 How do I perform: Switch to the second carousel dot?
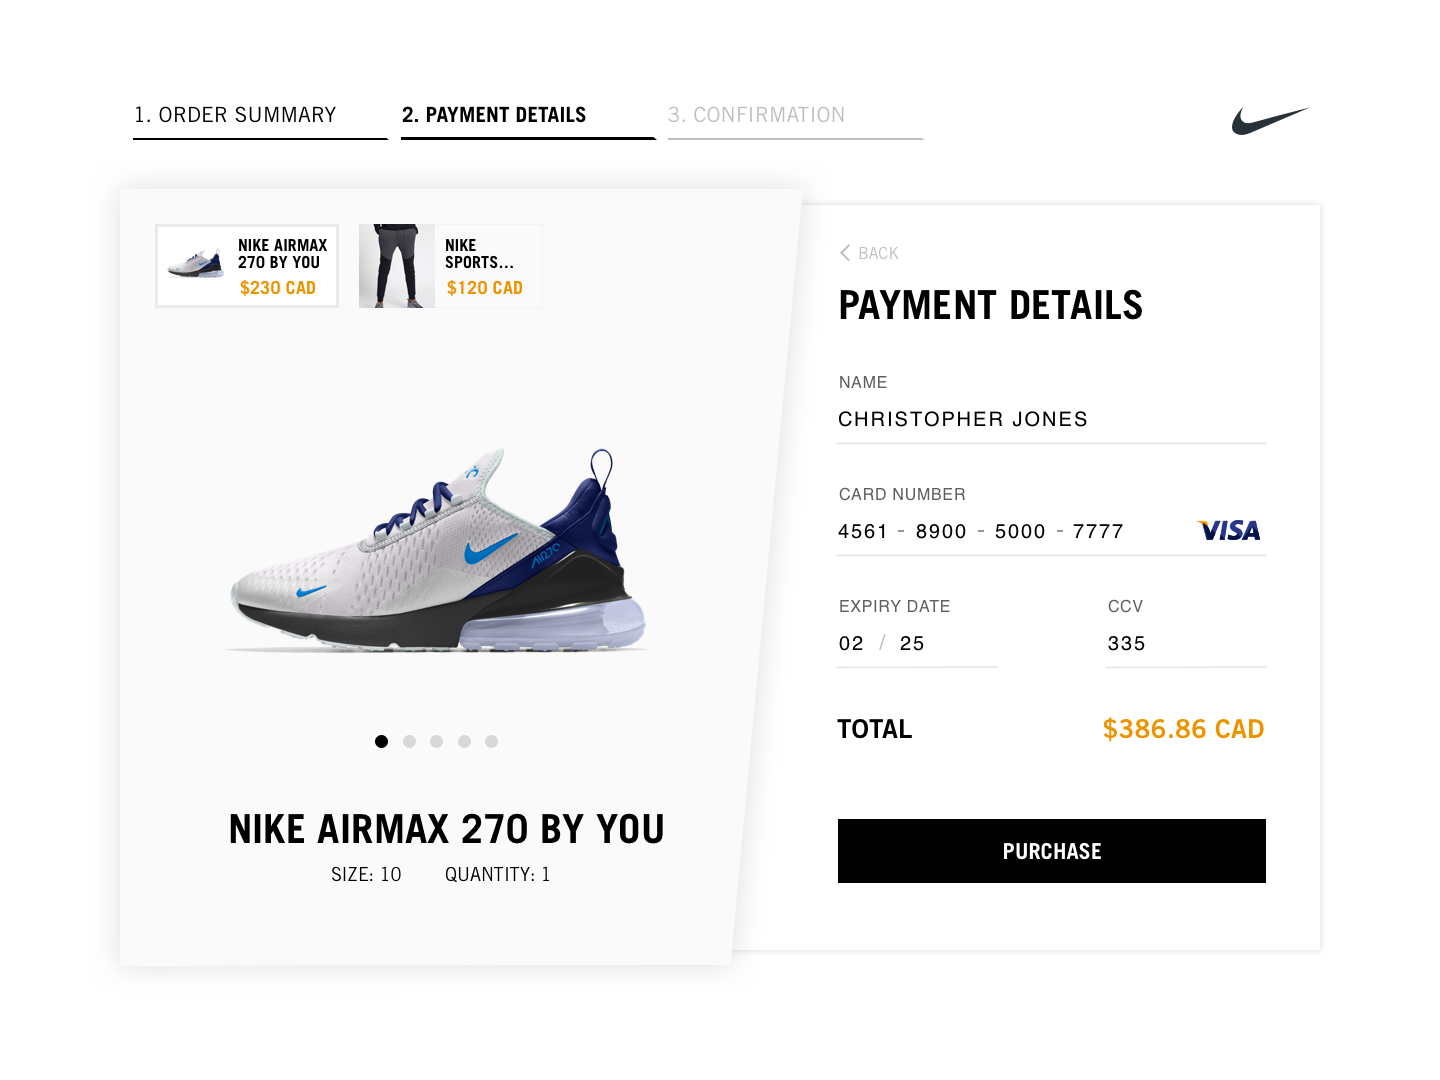pyautogui.click(x=409, y=741)
